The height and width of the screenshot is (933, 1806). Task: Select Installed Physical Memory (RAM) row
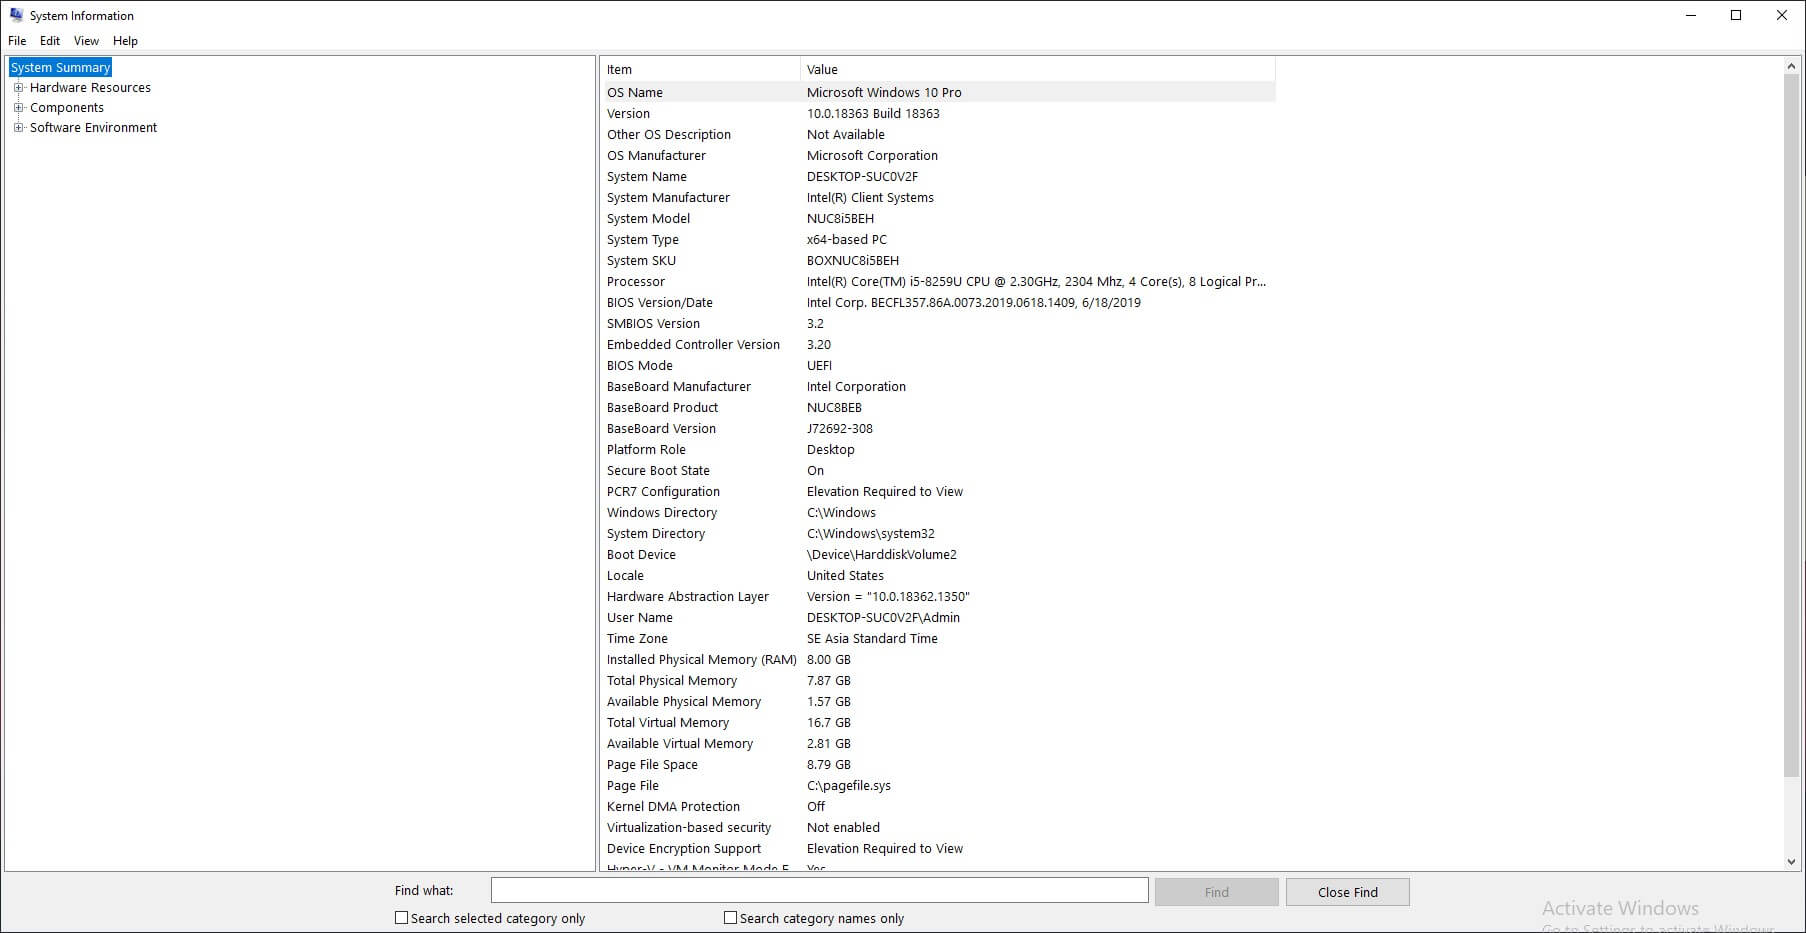click(x=938, y=659)
